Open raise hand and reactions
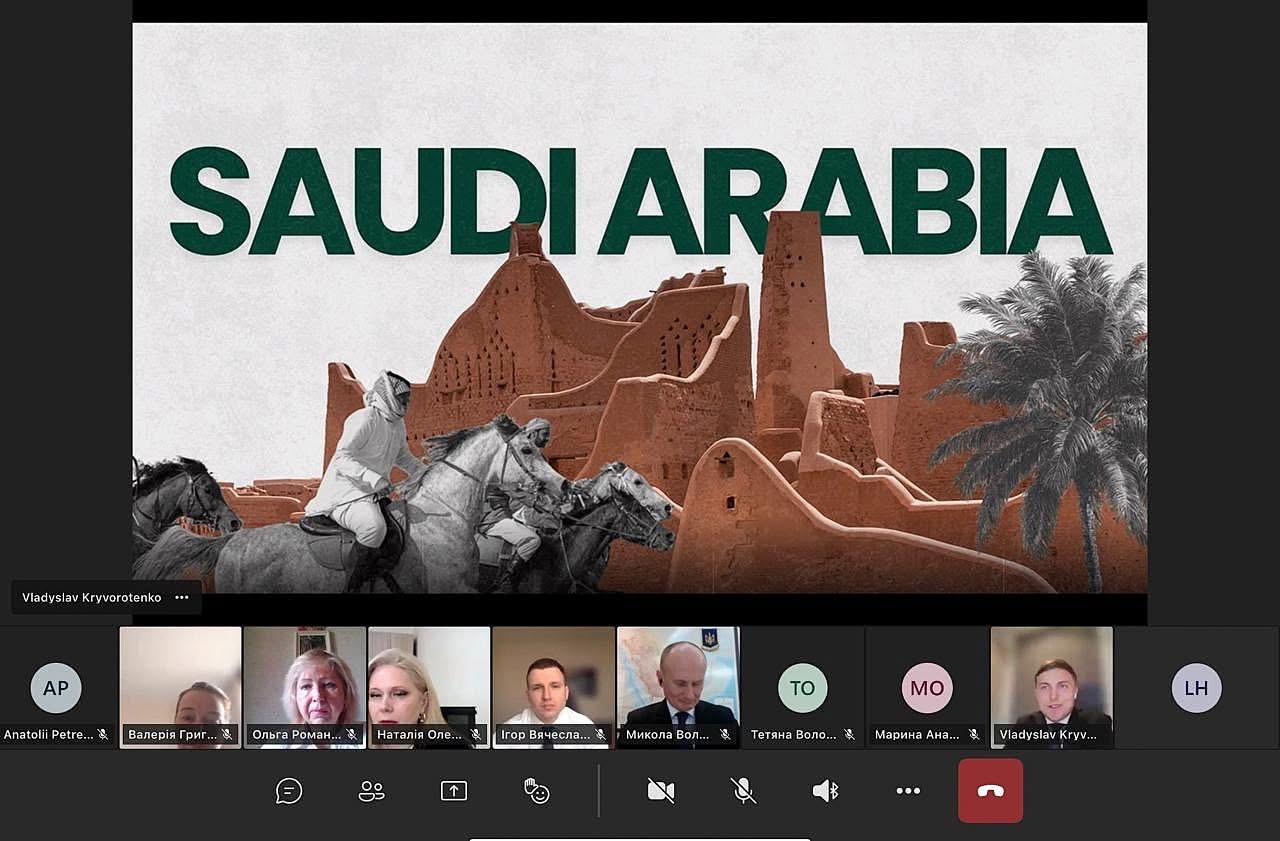Screen dimensions: 1280x841 pos(537,791)
